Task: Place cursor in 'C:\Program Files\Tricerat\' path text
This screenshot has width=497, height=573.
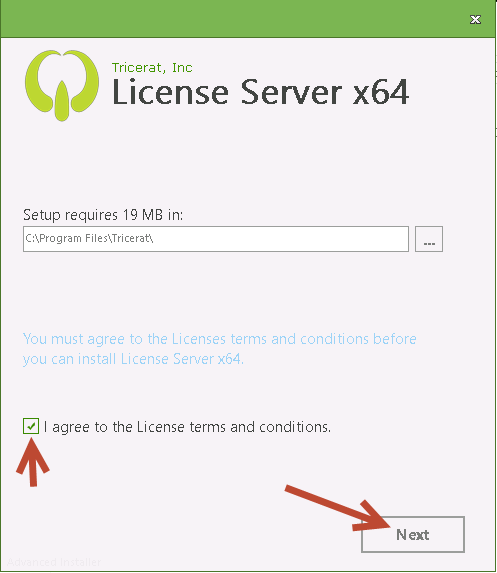Action: (89, 238)
